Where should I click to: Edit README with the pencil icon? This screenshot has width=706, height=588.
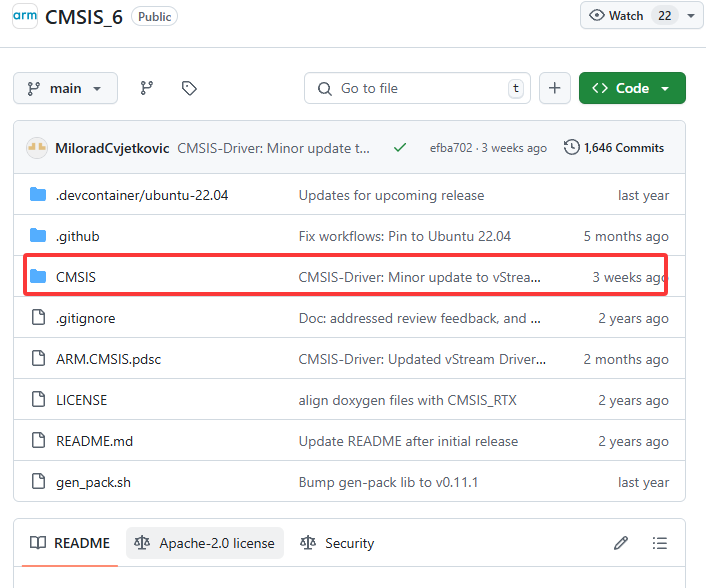click(x=620, y=543)
